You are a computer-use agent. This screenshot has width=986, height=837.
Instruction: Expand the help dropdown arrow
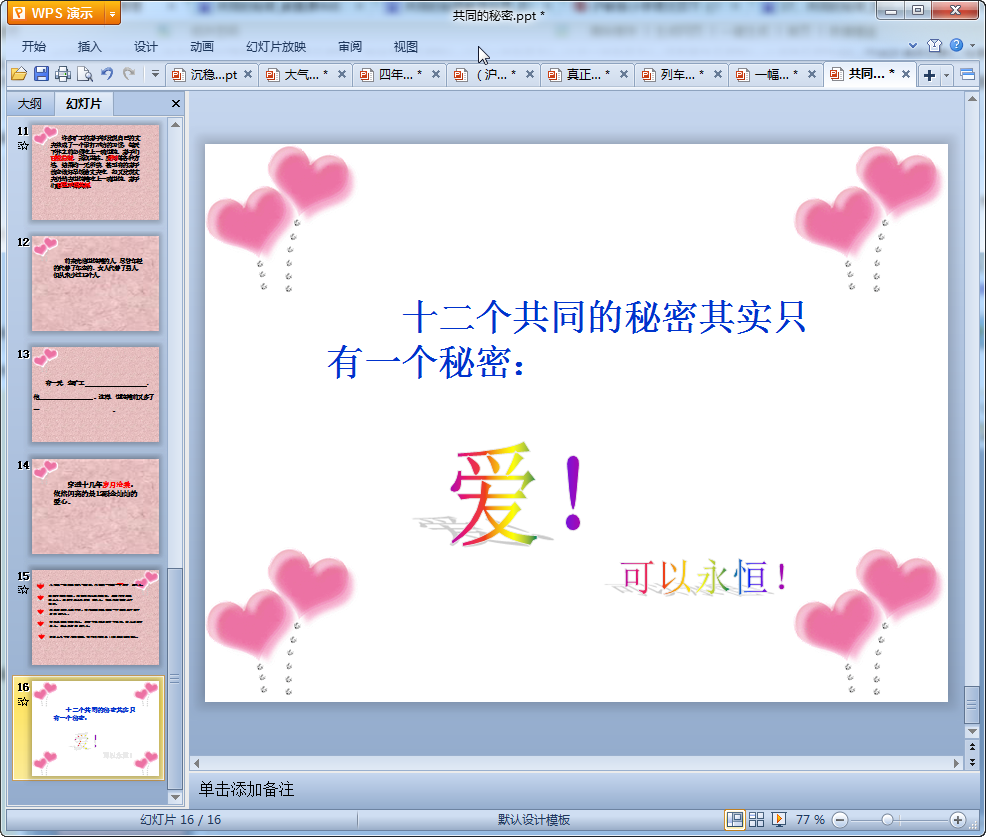972,45
